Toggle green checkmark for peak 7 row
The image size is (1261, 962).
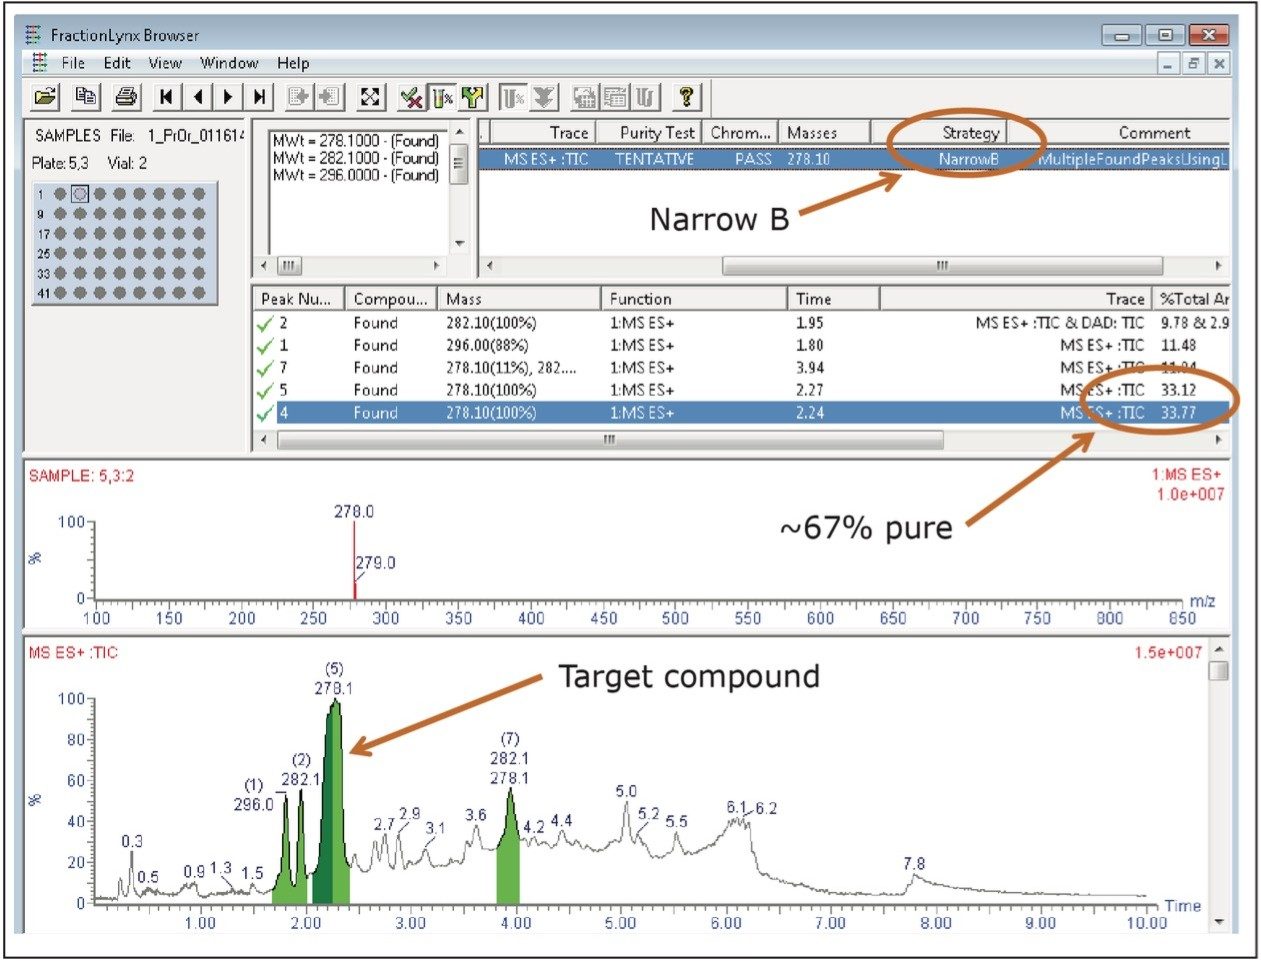tap(265, 369)
